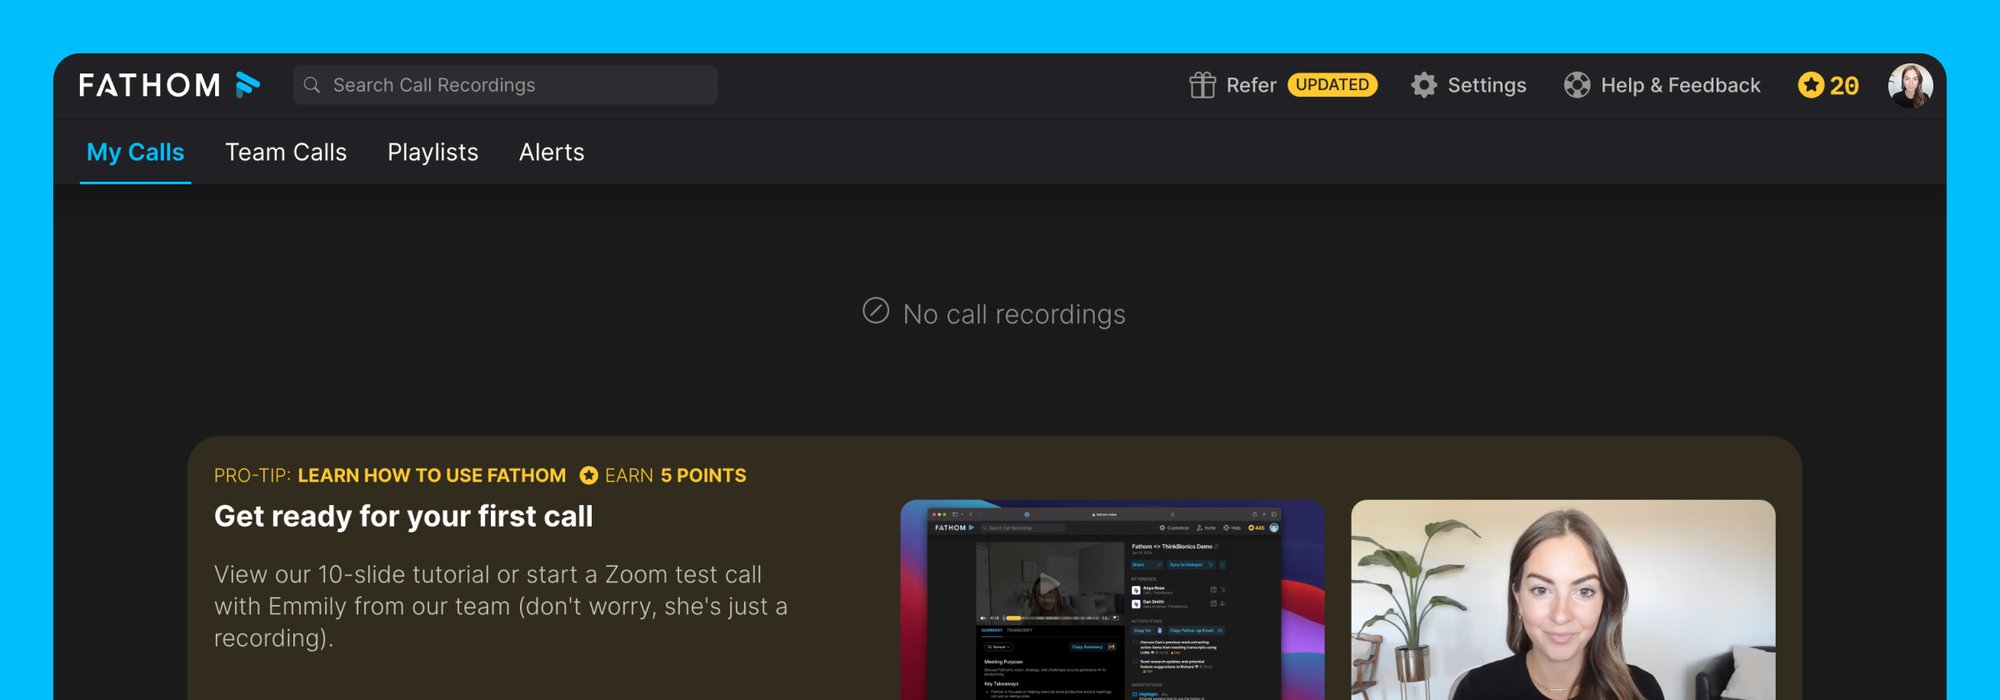The width and height of the screenshot is (2000, 700).
Task: Click the No call recordings text
Action: point(1014,314)
